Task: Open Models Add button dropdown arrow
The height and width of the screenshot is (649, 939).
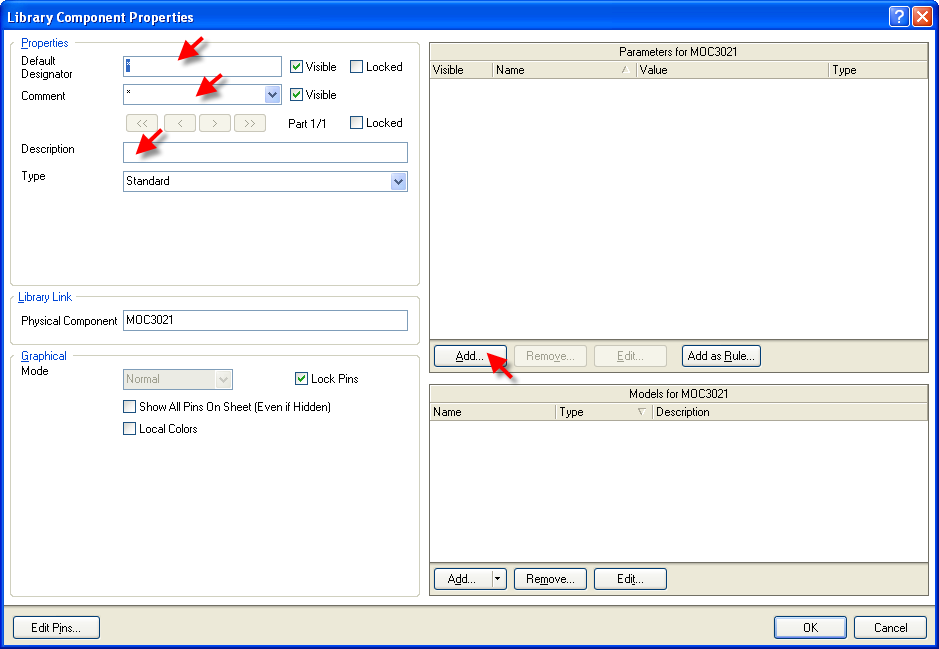Action: (499, 579)
